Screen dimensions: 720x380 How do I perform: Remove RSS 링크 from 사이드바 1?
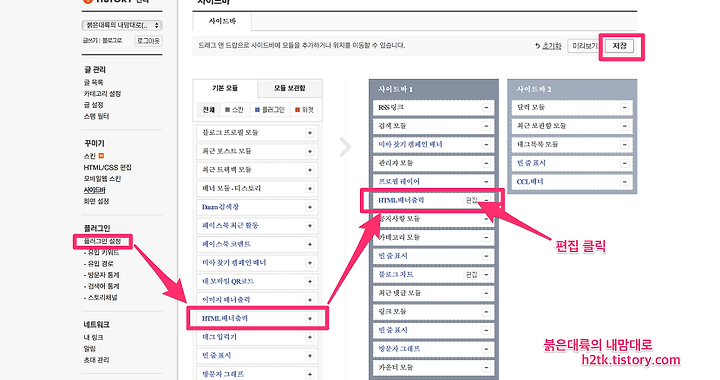486,107
